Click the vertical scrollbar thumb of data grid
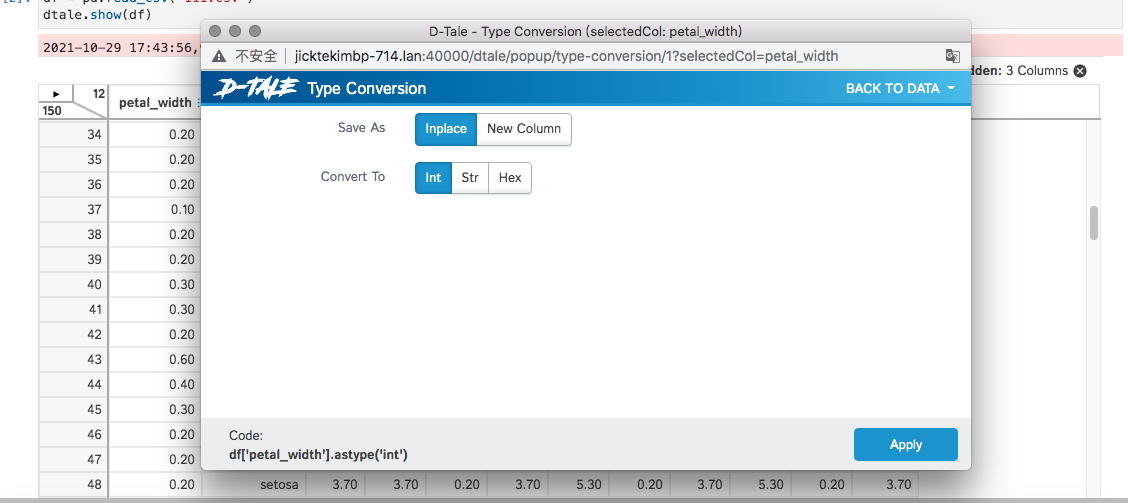Image resolution: width=1128 pixels, height=503 pixels. click(1094, 223)
